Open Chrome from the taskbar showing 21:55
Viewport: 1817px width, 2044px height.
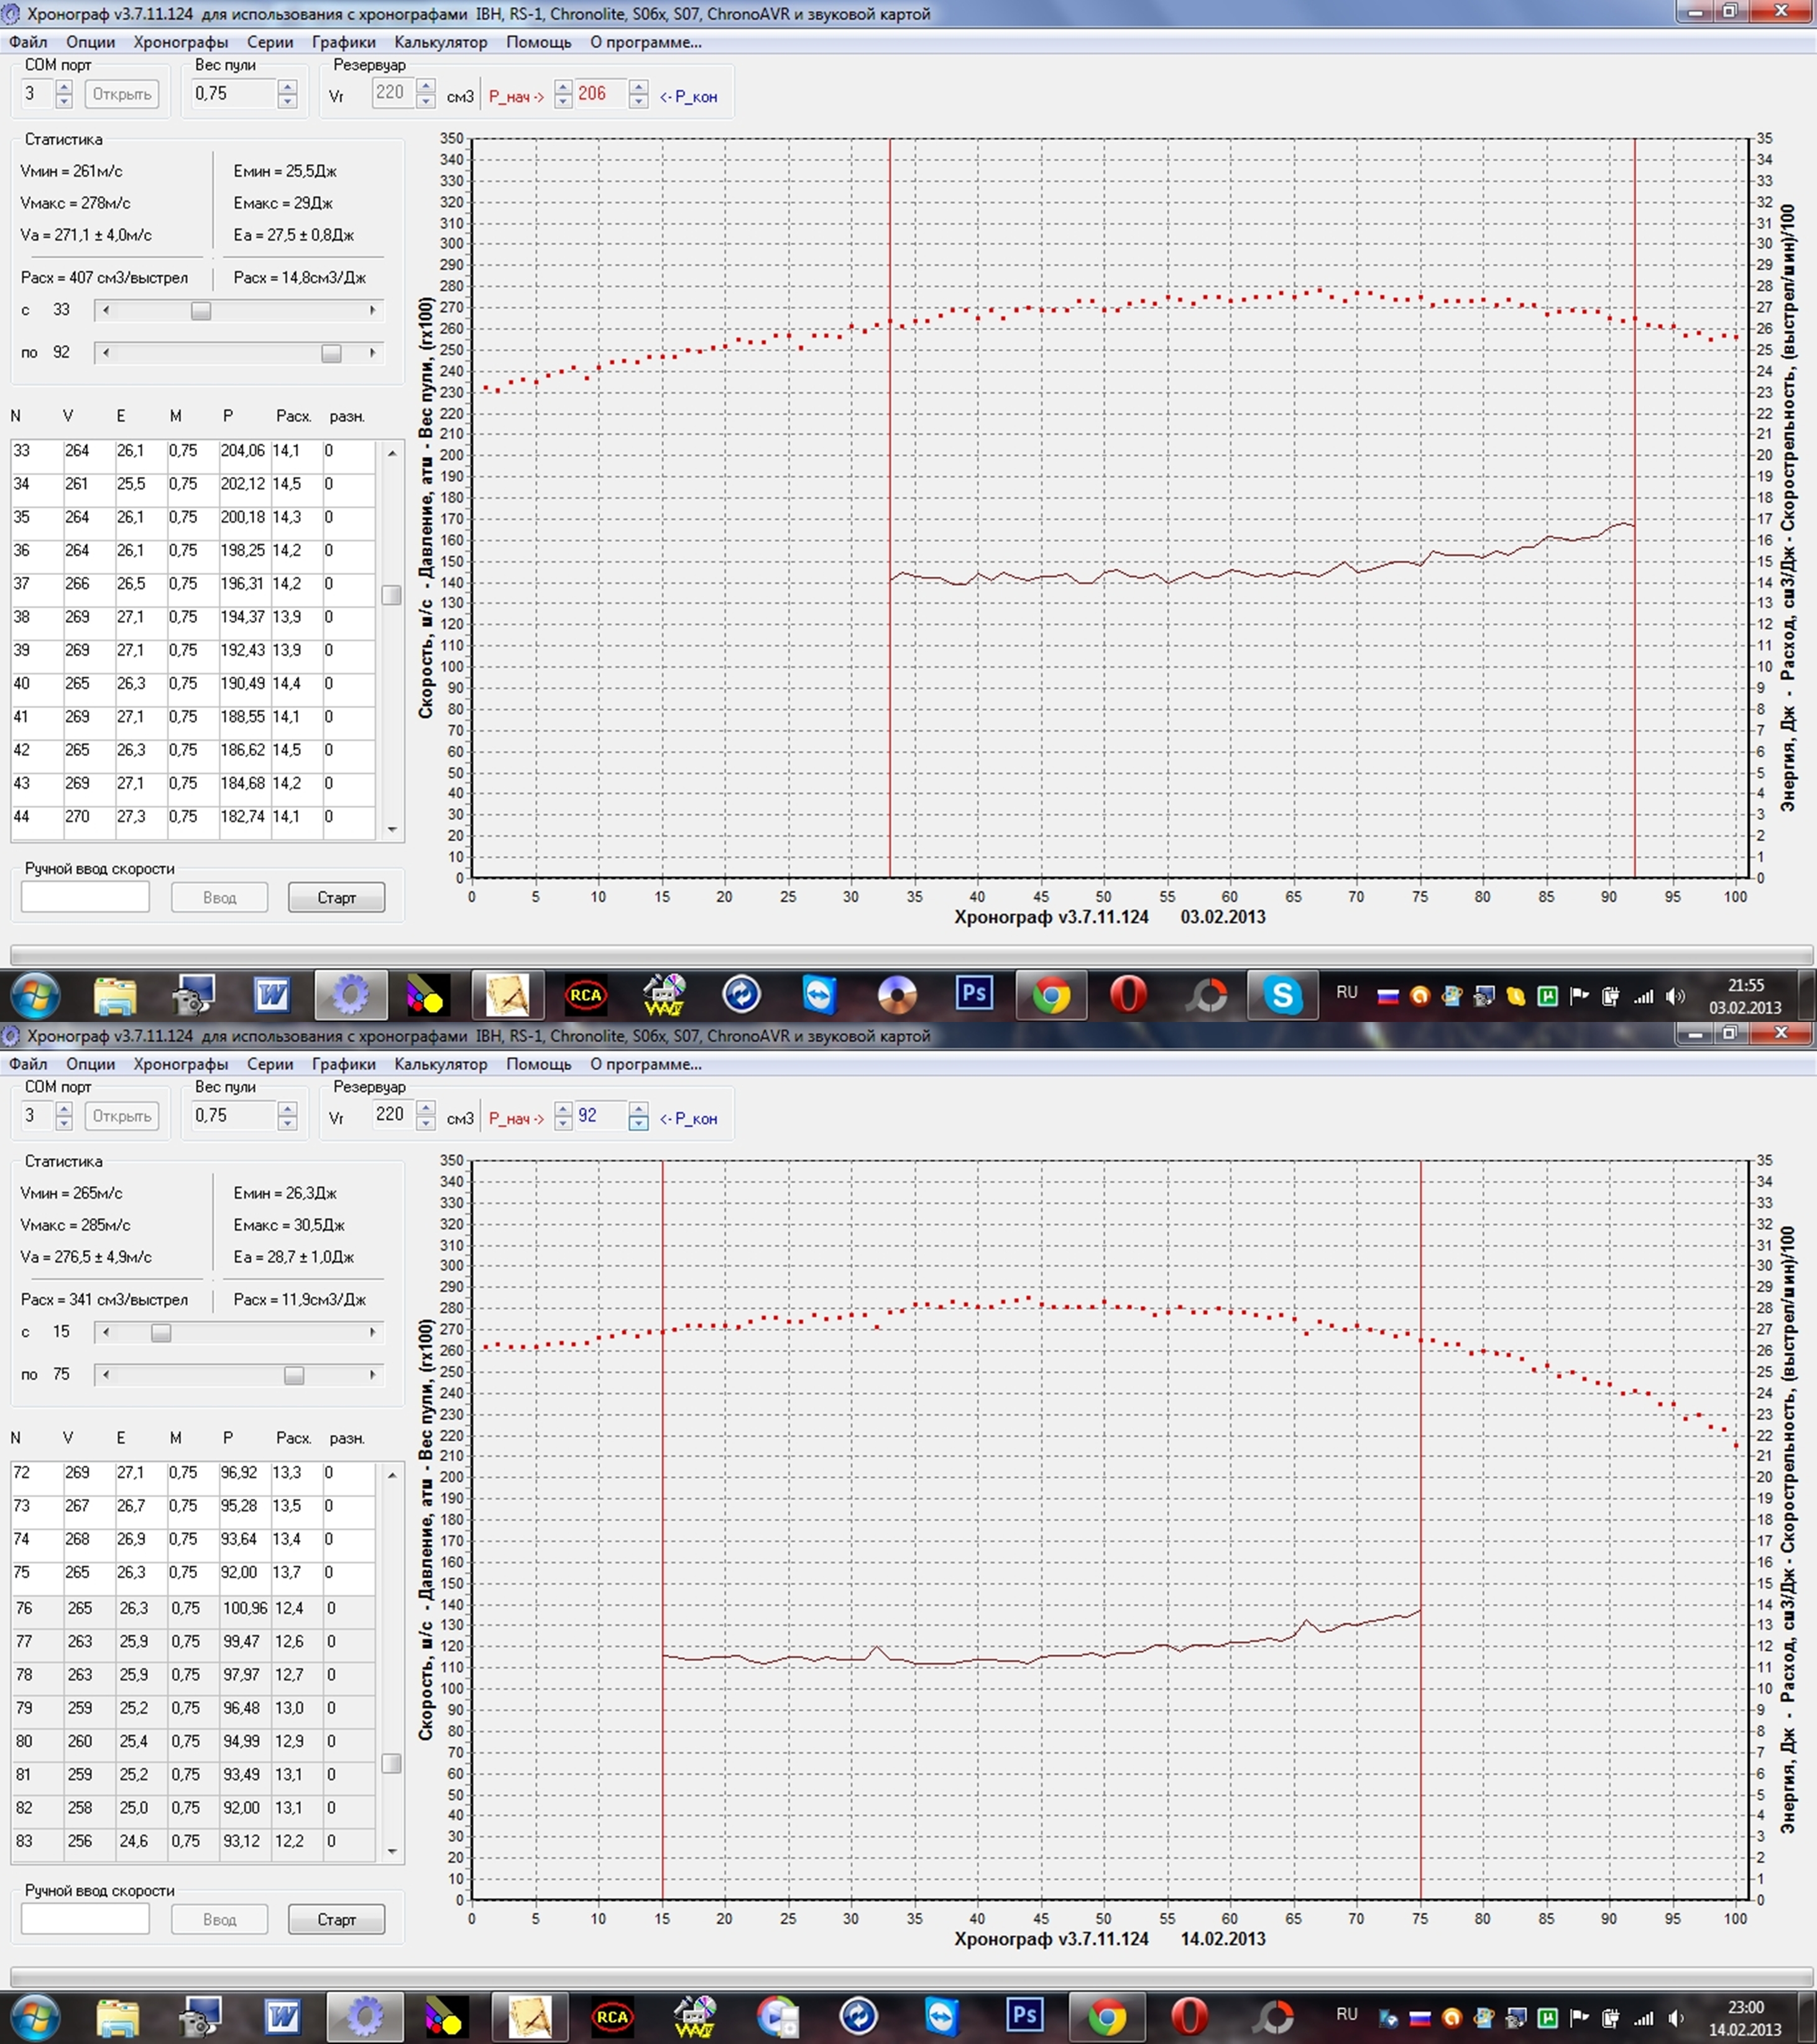pyautogui.click(x=1051, y=995)
